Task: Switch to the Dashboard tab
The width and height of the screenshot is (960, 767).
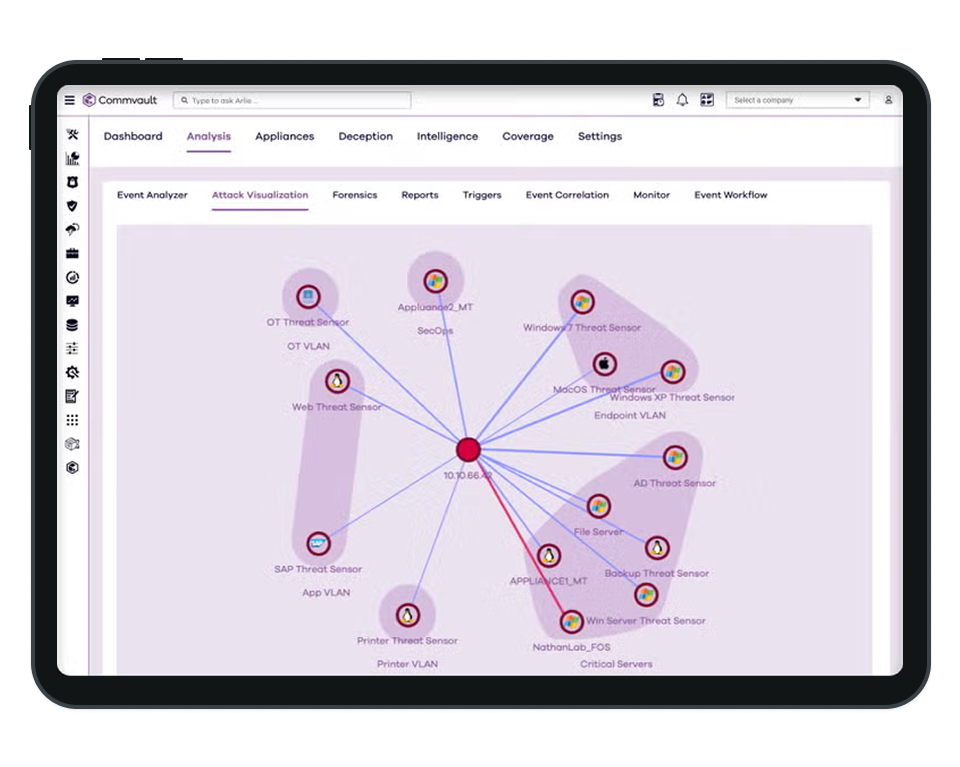Action: coord(133,136)
